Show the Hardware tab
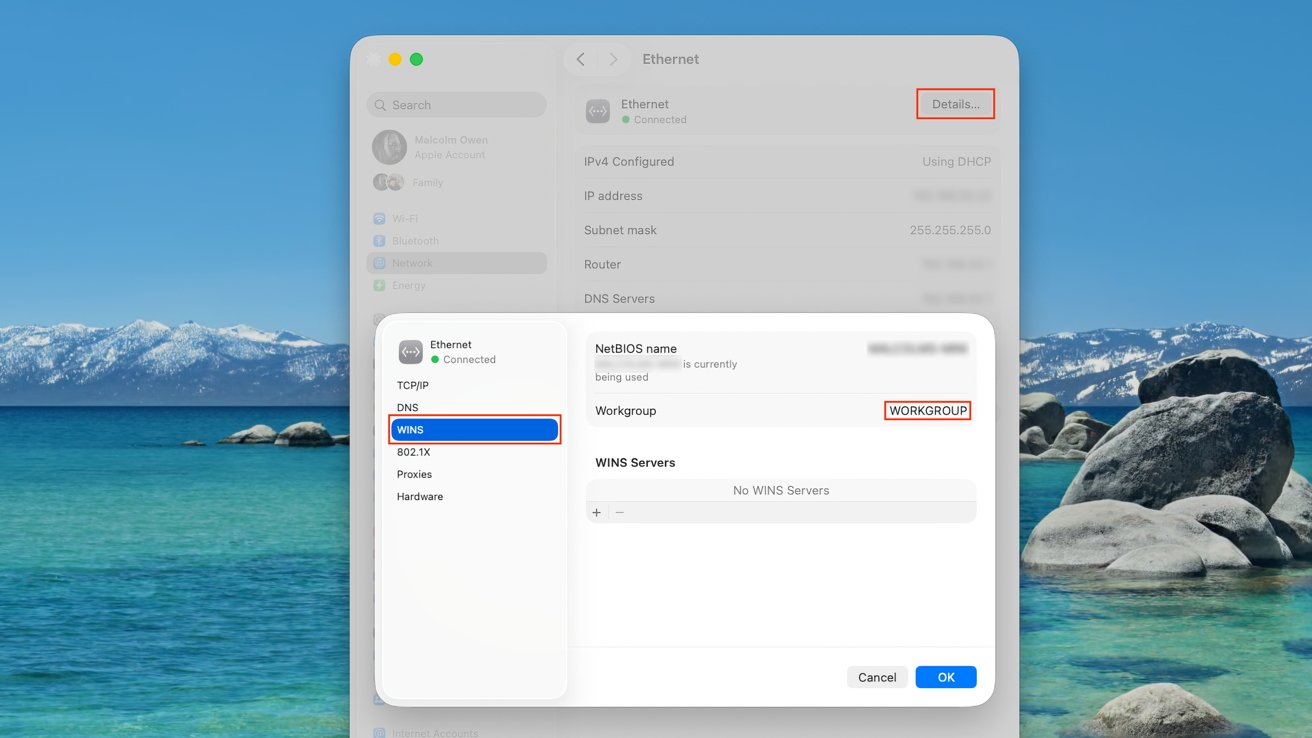This screenshot has height=738, width=1312. point(420,497)
